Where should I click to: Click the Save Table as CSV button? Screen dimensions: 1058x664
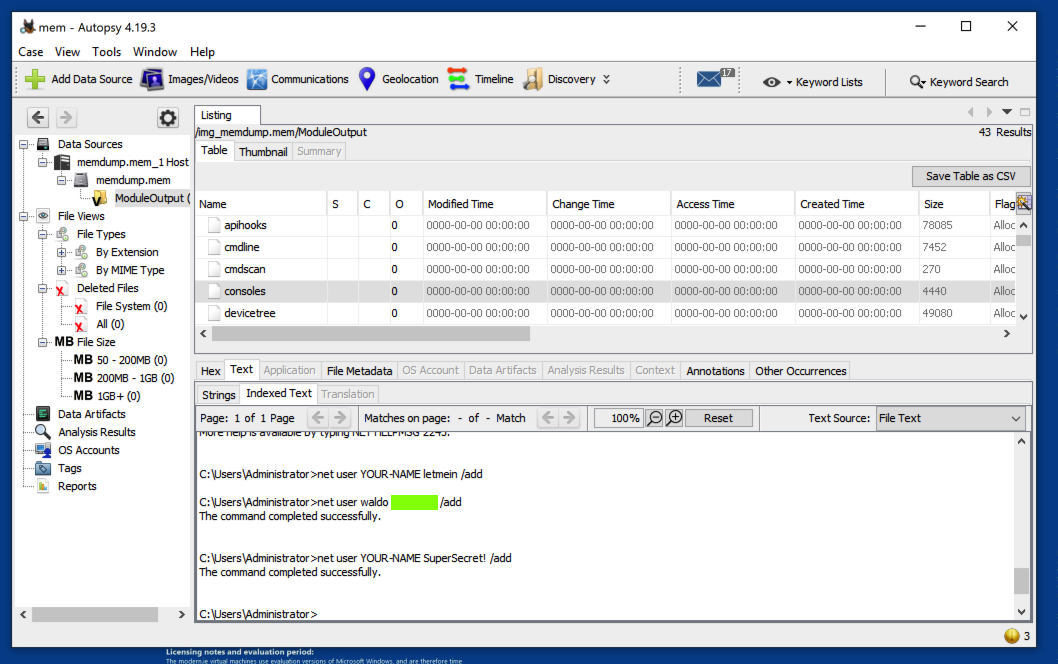(x=969, y=176)
